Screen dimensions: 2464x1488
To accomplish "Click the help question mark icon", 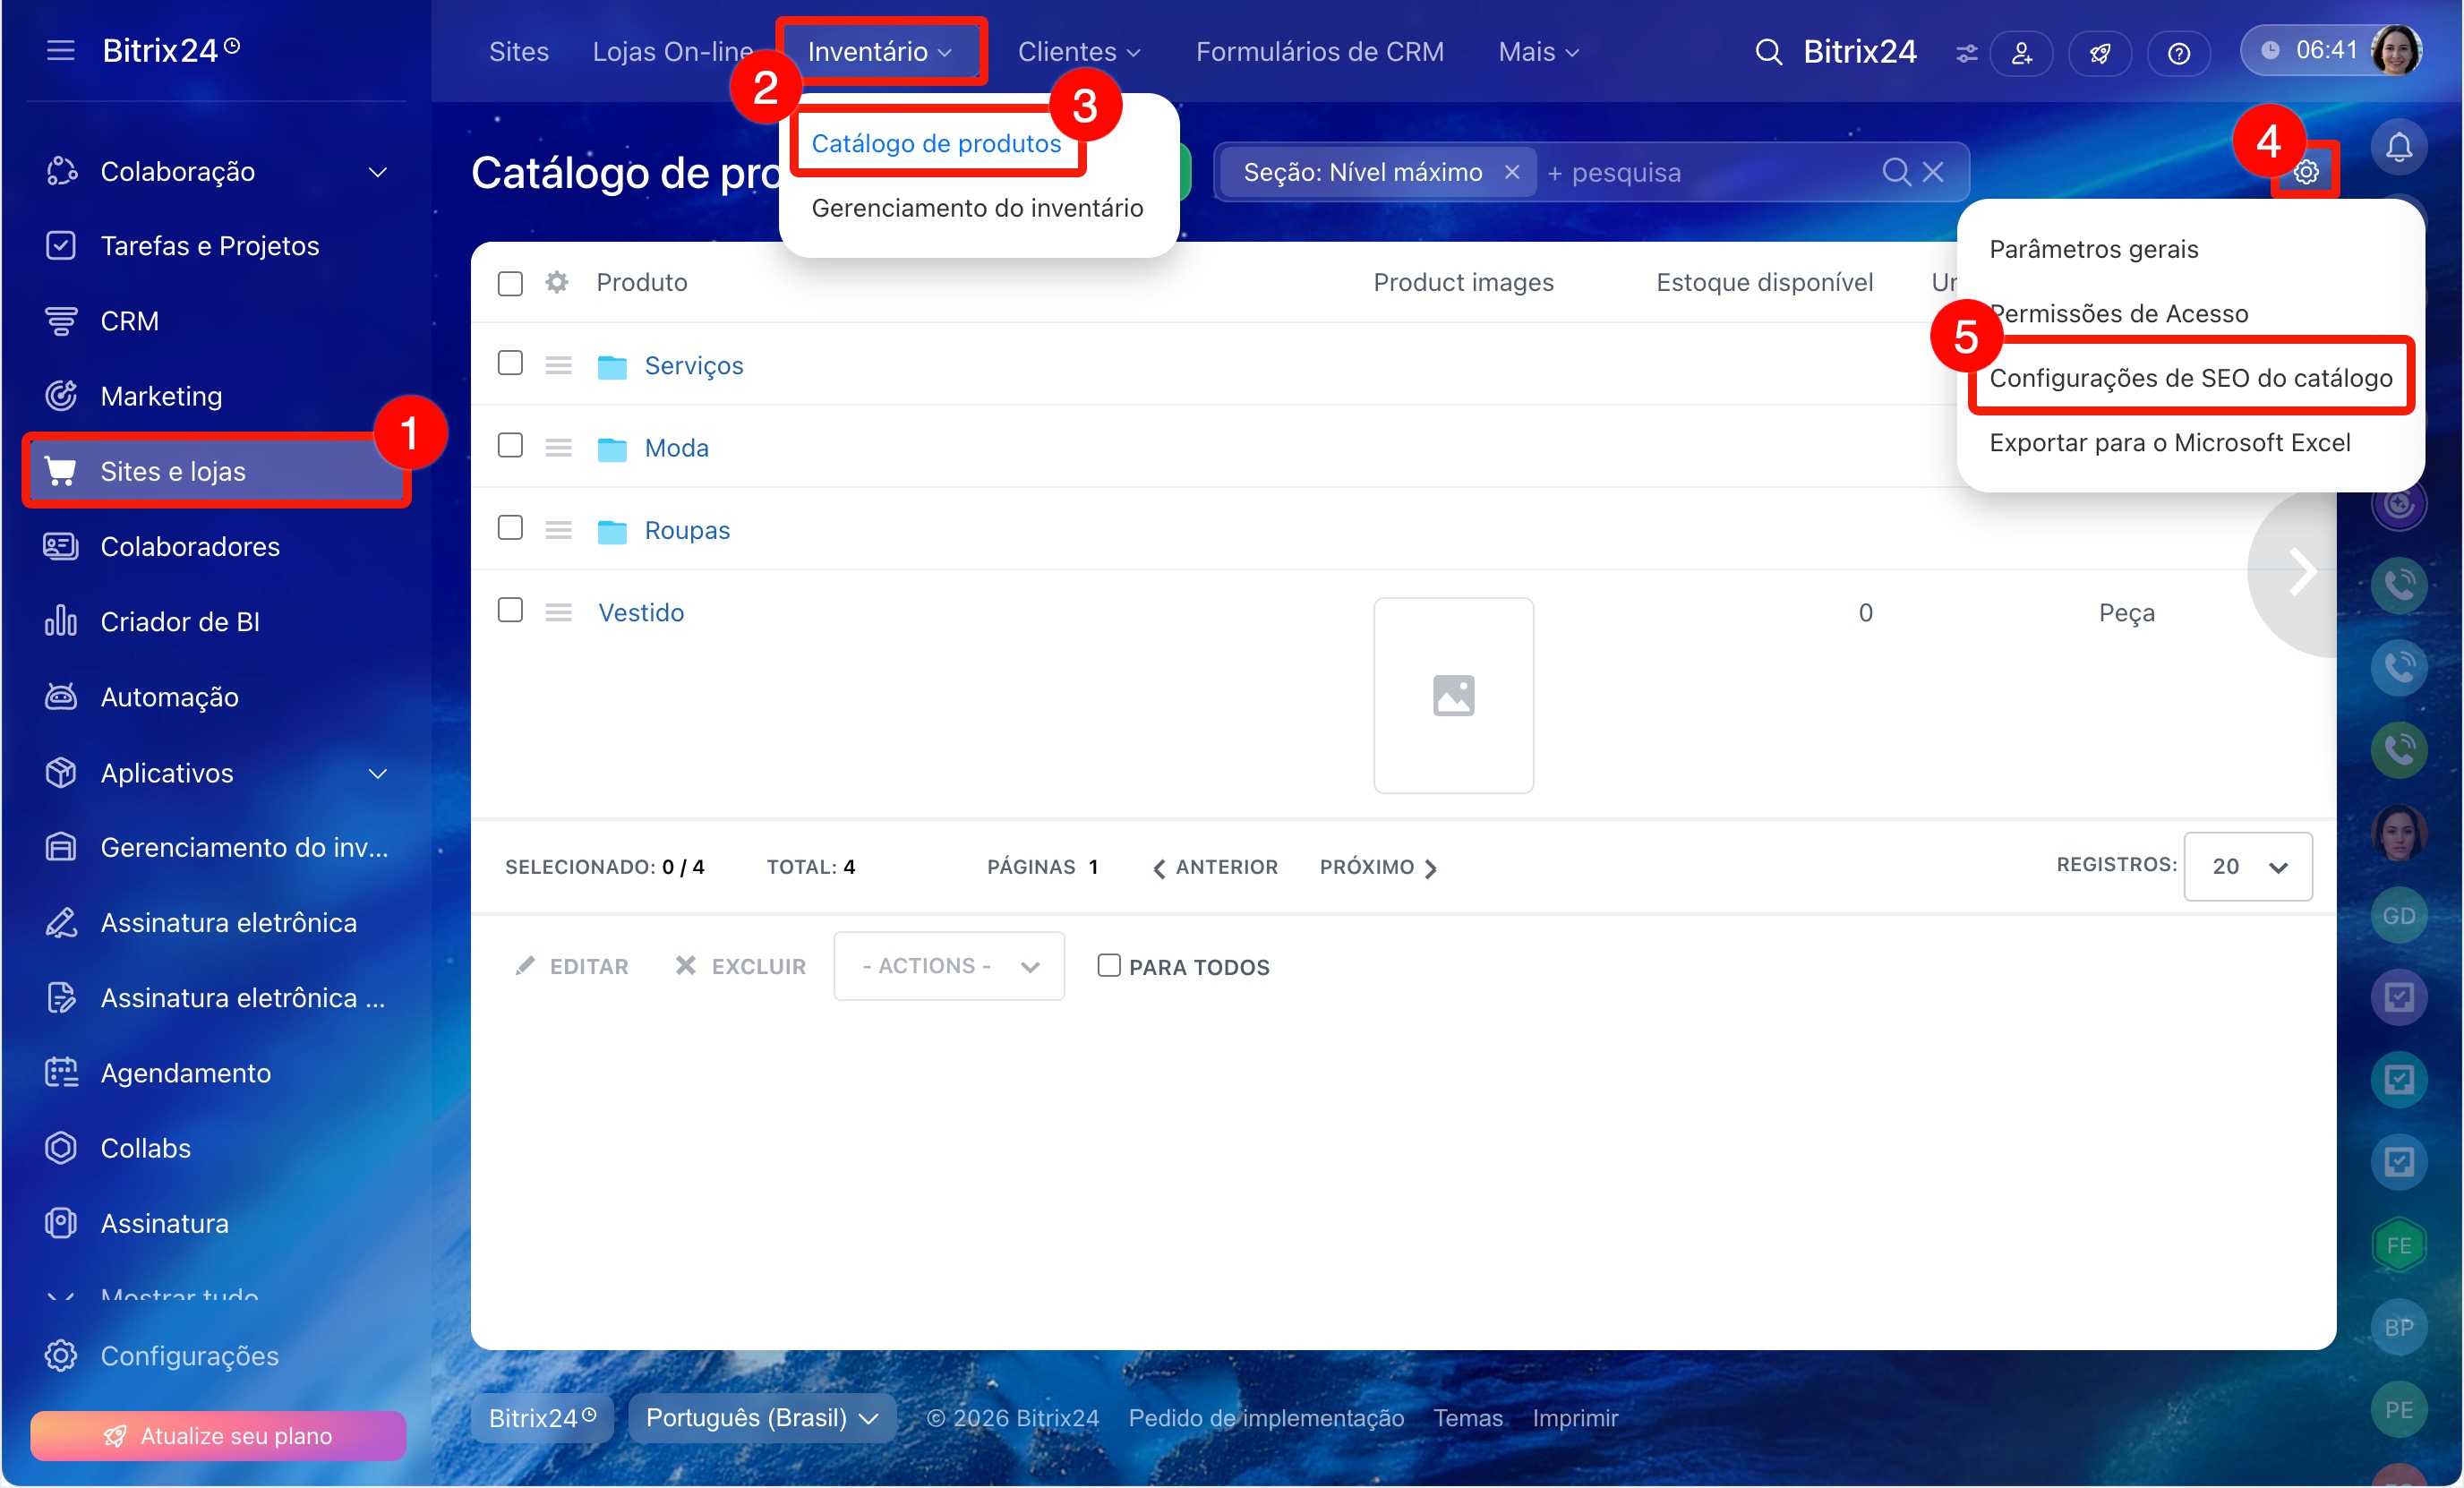I will pyautogui.click(x=2178, y=53).
